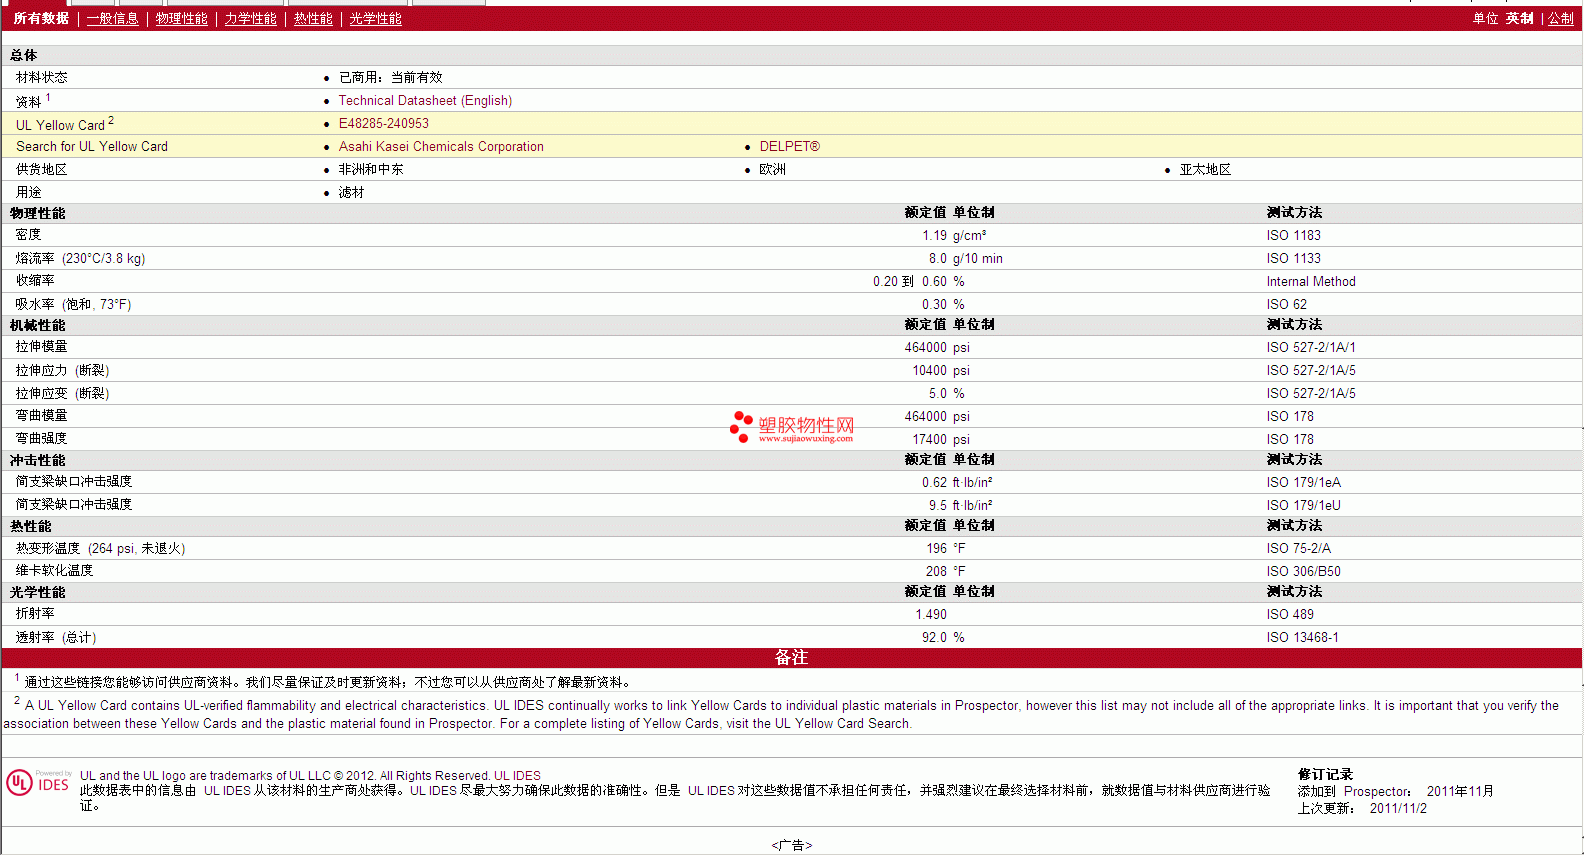The image size is (1584, 855).
Task: Click the ISO 306/B50 method cell
Action: click(1304, 572)
